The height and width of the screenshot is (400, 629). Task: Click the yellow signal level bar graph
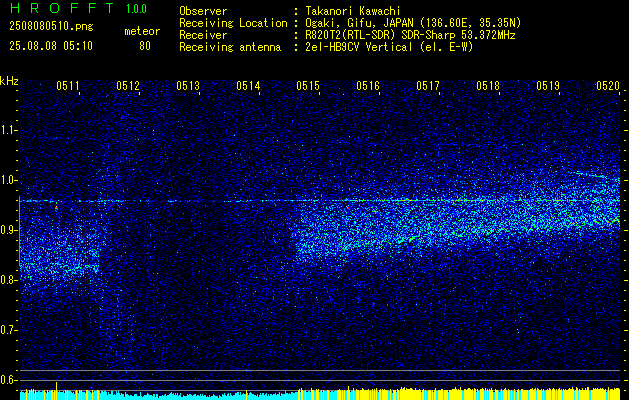[459, 394]
